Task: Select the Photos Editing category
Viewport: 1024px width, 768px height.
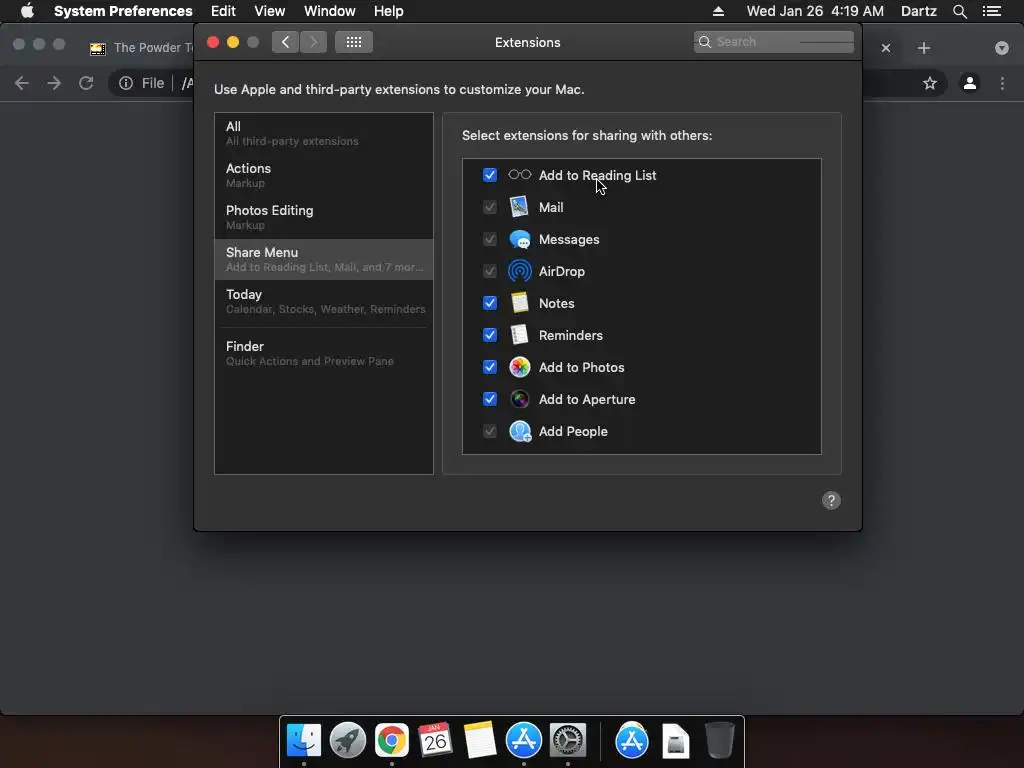Action: pyautogui.click(x=324, y=217)
